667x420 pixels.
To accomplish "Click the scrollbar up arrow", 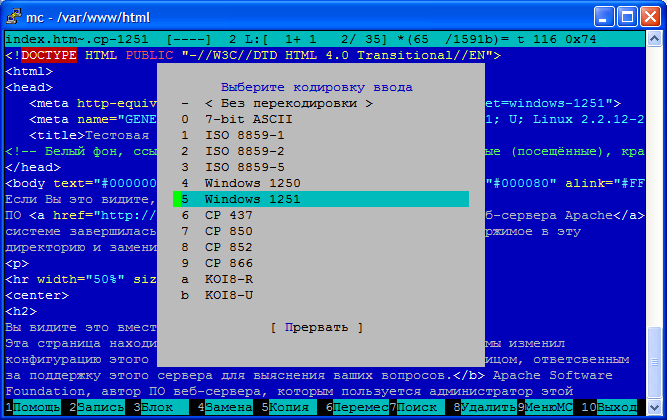I will coord(653,40).
